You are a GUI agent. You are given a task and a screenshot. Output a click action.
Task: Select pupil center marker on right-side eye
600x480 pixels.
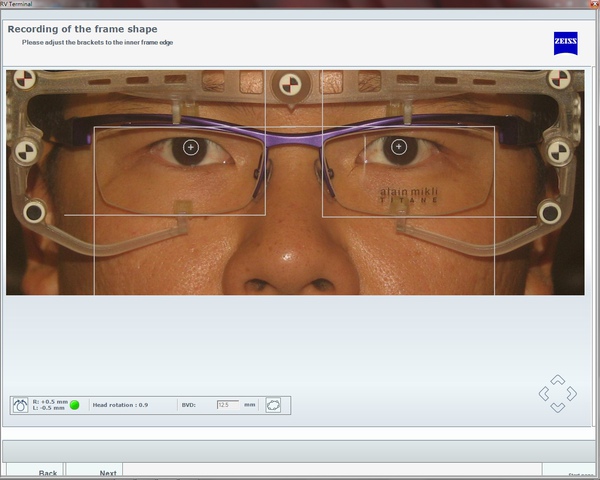399,147
